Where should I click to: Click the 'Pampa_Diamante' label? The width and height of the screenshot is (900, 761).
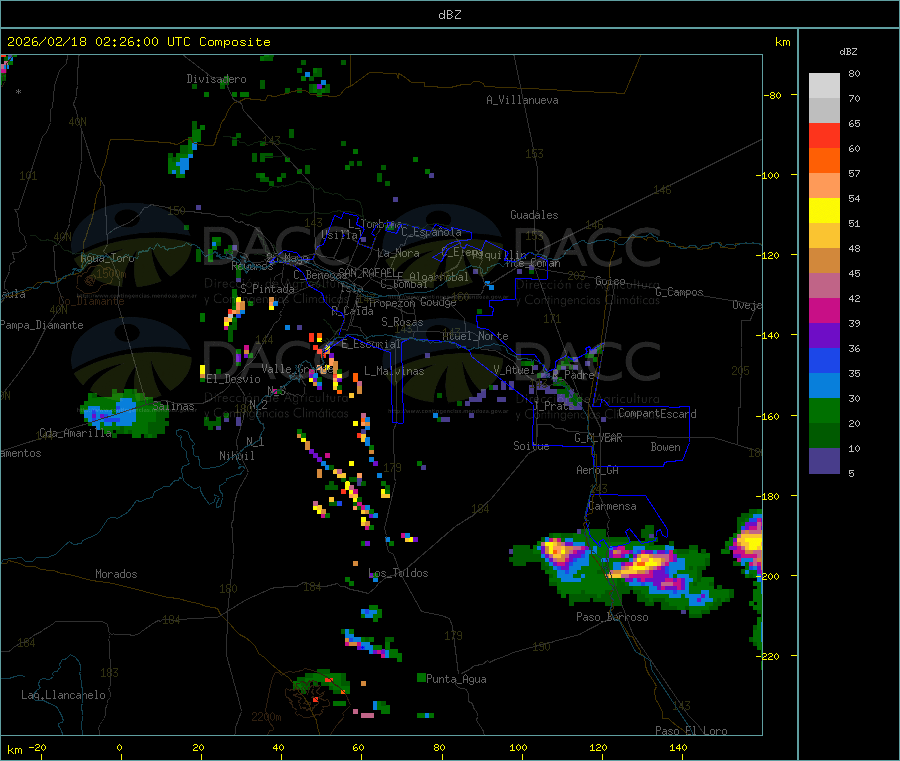41,325
